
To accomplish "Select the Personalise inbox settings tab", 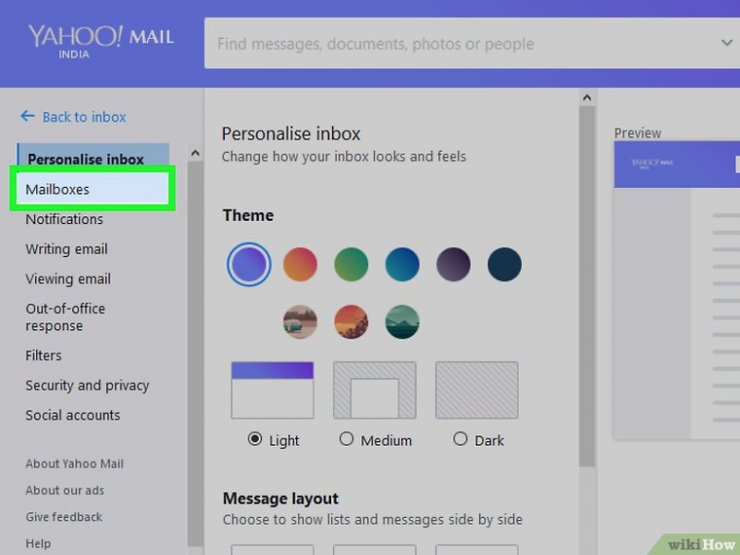I will tap(93, 156).
